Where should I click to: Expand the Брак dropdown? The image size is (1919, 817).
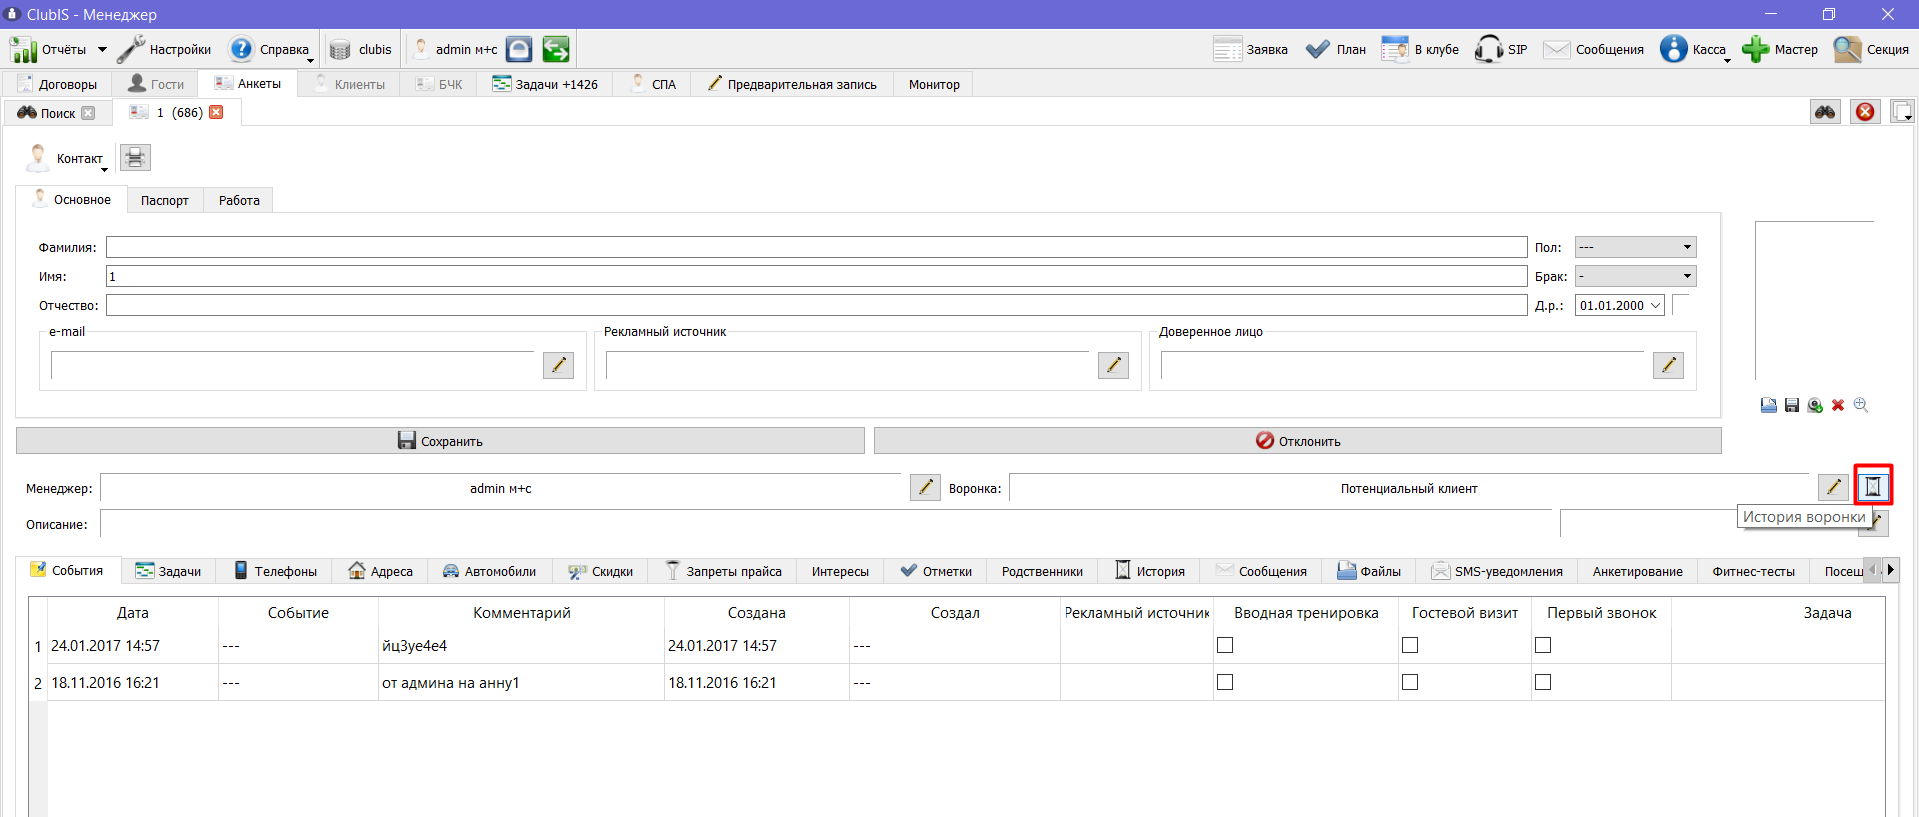(x=1635, y=276)
